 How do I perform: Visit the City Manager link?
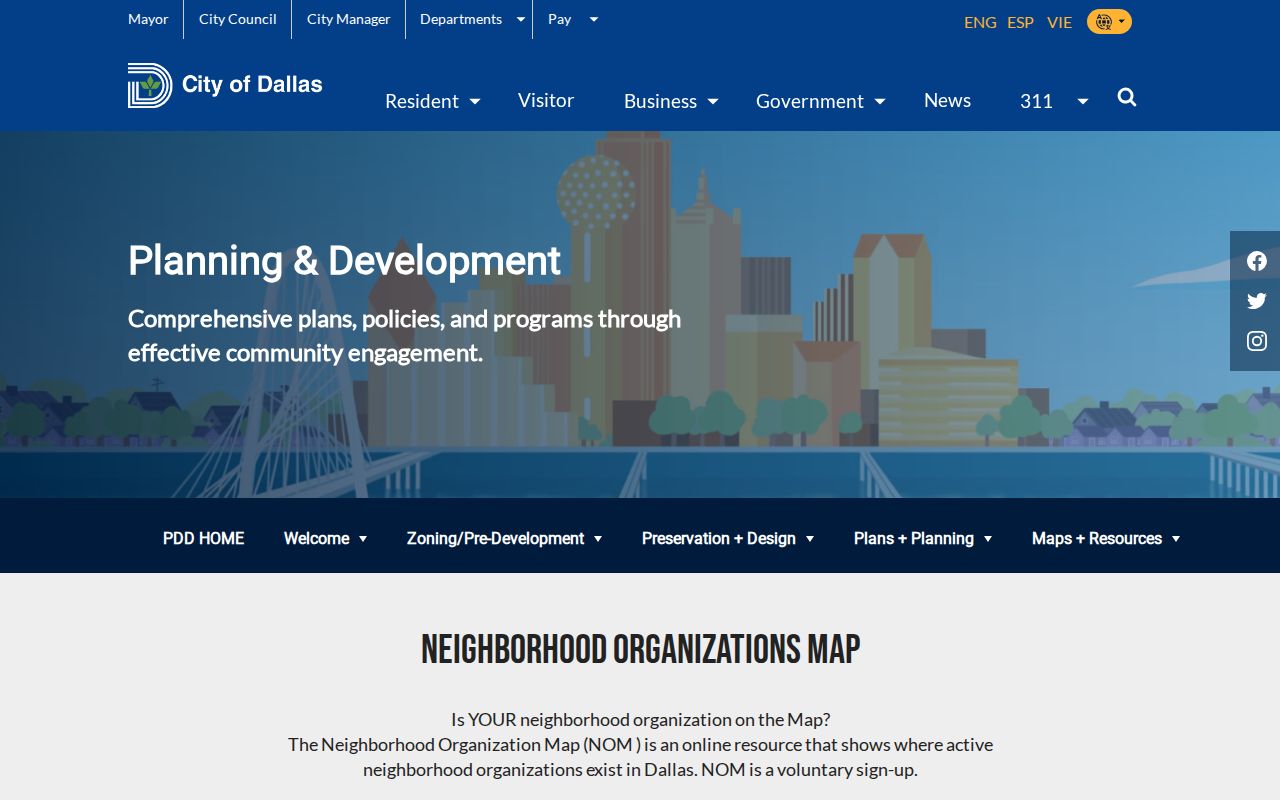[349, 19]
